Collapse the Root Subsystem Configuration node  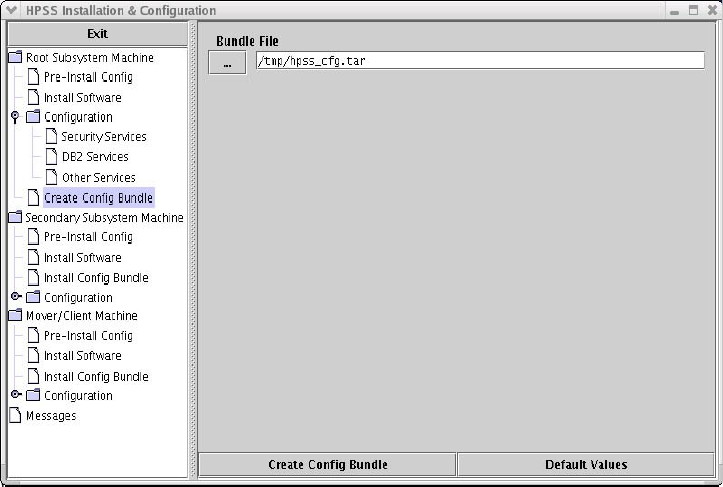(x=15, y=117)
